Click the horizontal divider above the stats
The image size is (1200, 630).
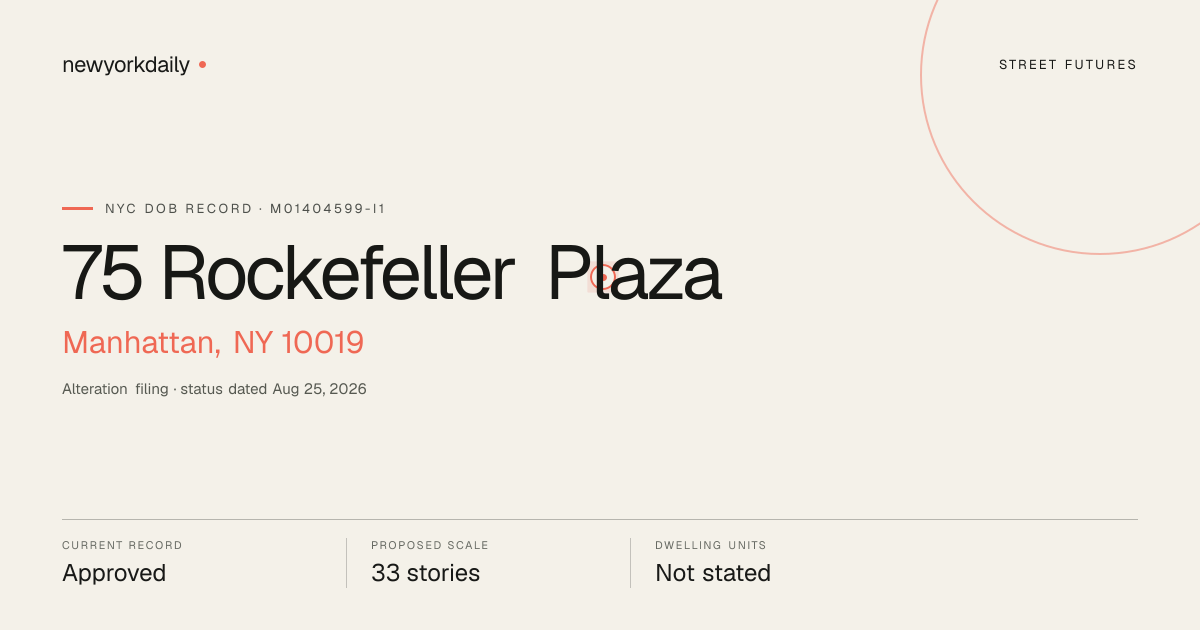click(600, 519)
